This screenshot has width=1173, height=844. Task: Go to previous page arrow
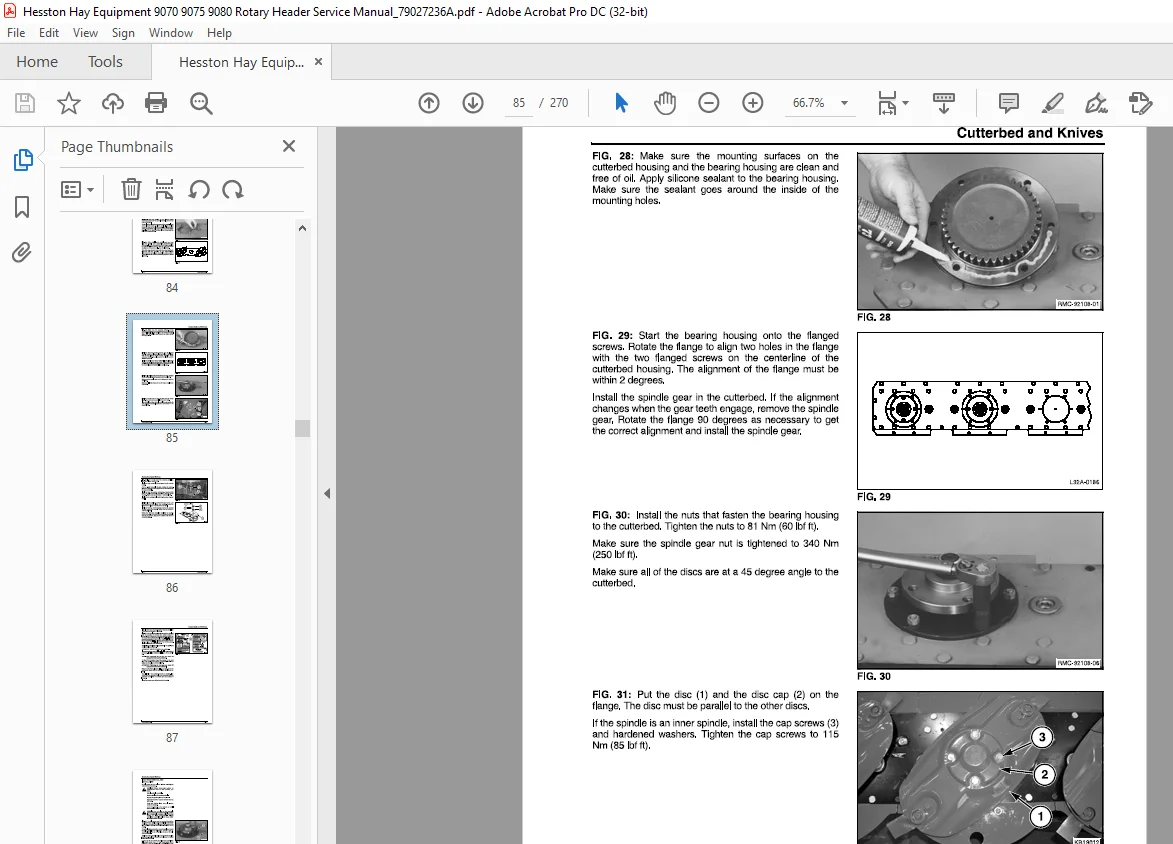(x=429, y=103)
